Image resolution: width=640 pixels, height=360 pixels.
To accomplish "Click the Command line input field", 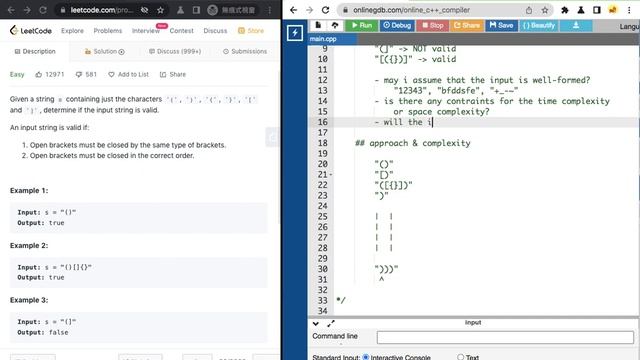I will point(505,337).
